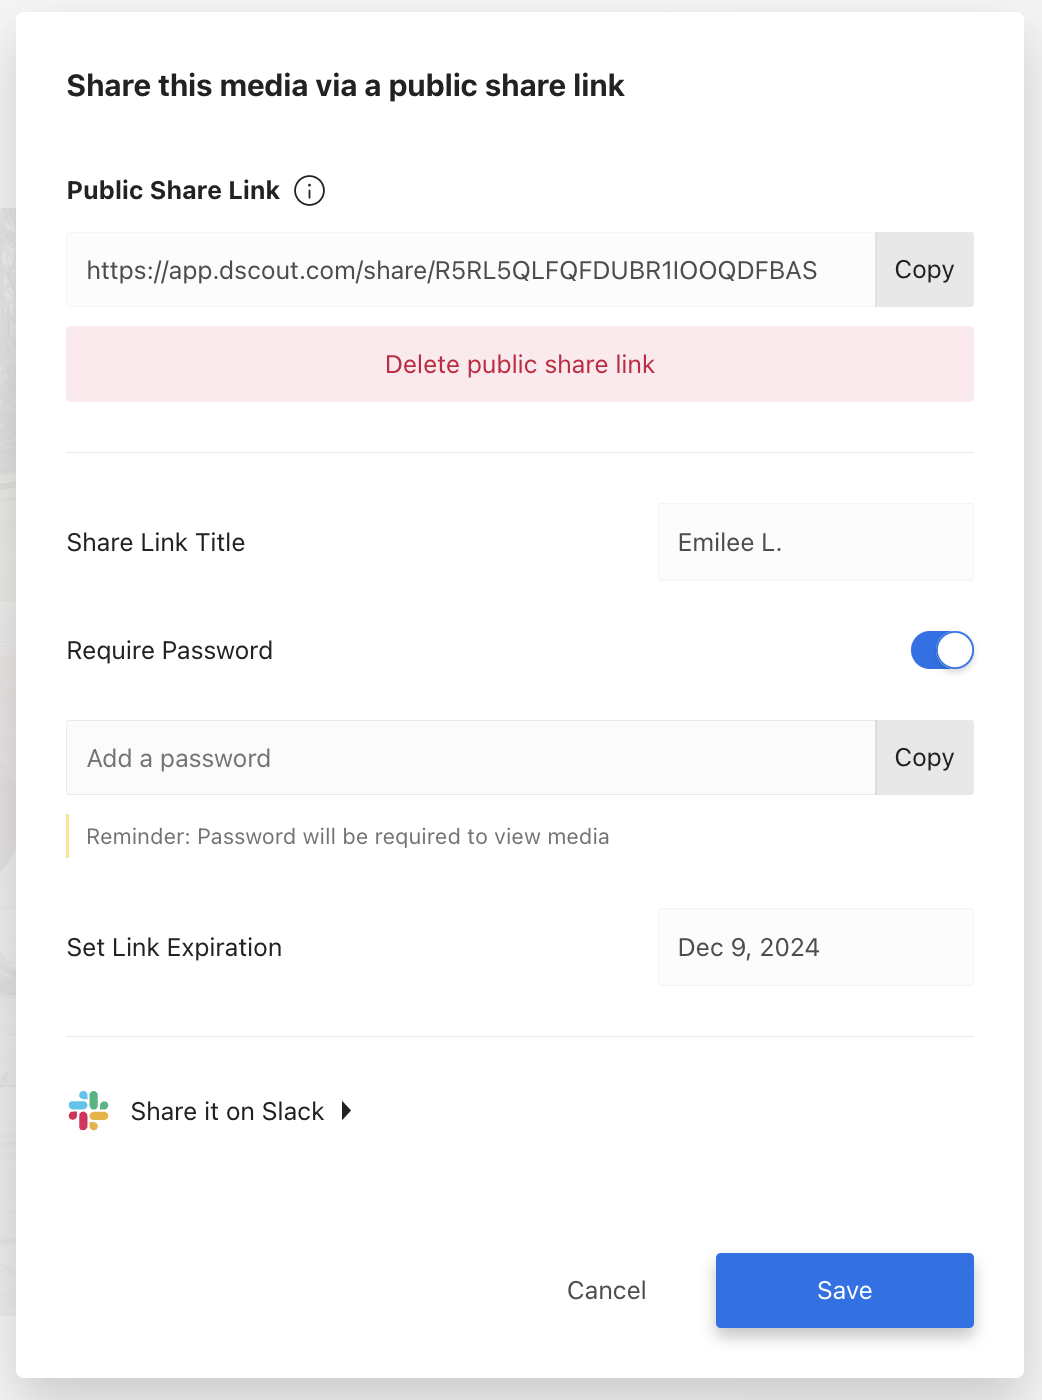Viewport: 1042px width, 1400px height.
Task: Save the share link settings
Action: pyautogui.click(x=844, y=1290)
